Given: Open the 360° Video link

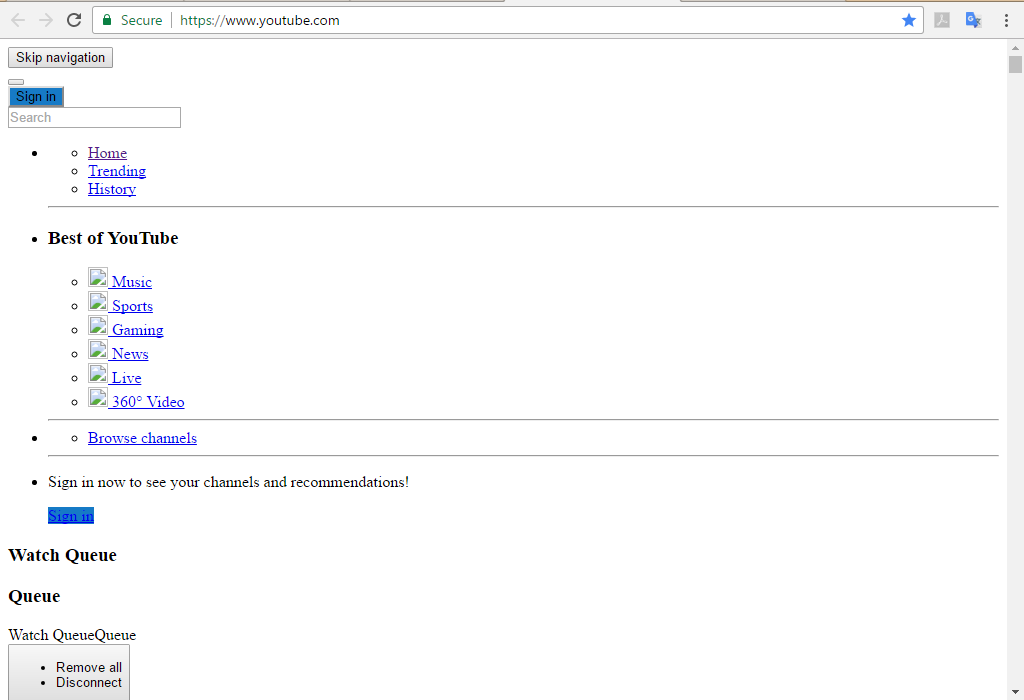Looking at the screenshot, I should [x=148, y=402].
